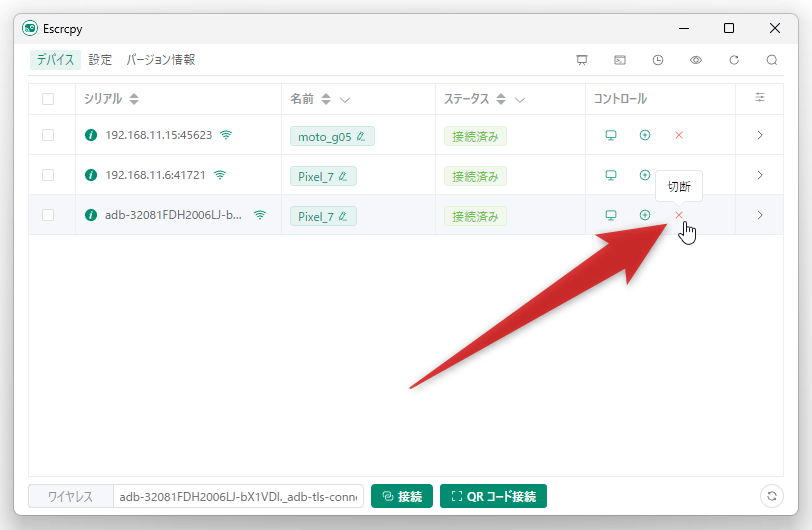Viewport: 812px width, 530px height.
Task: Click the wireless address input field
Action: click(238, 496)
